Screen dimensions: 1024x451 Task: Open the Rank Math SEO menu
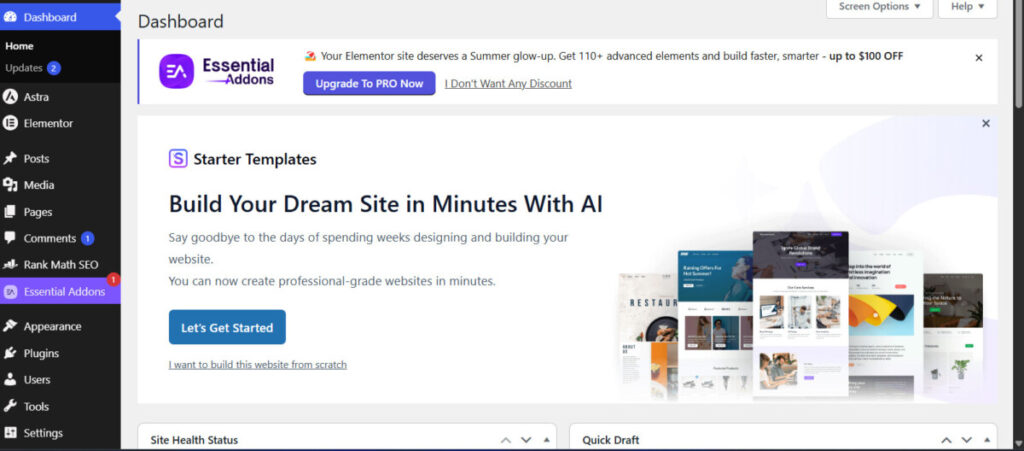click(x=60, y=264)
